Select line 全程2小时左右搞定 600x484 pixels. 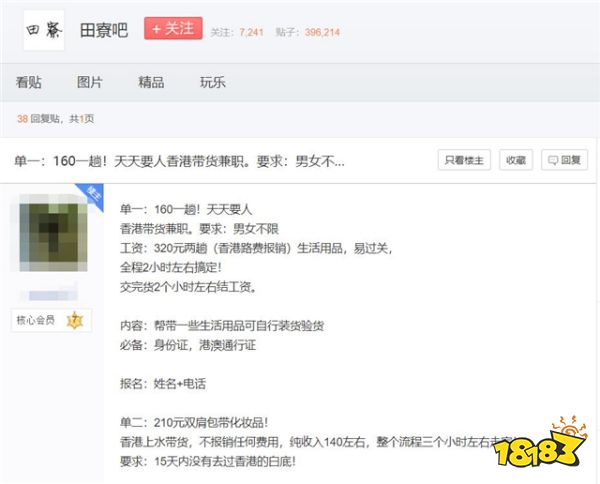171,267
